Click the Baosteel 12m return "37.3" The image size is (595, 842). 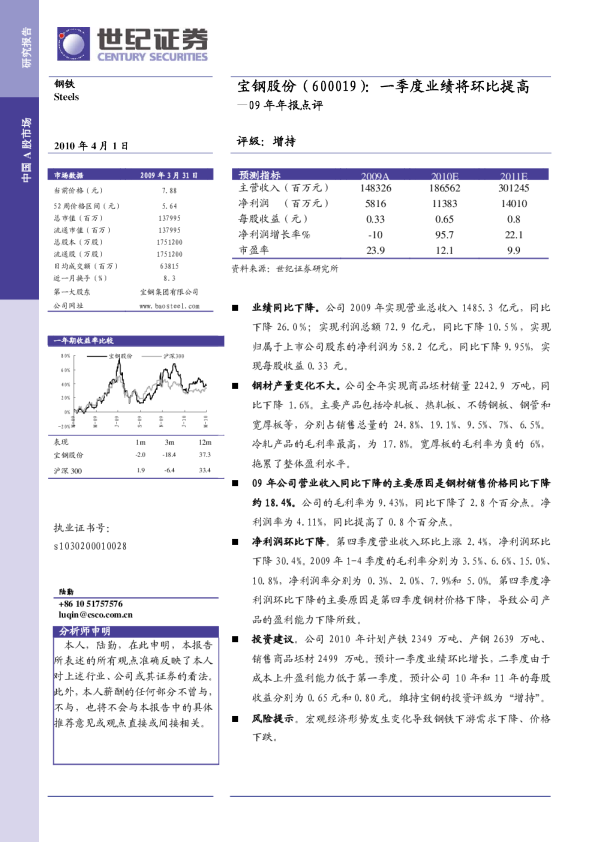click(x=205, y=455)
